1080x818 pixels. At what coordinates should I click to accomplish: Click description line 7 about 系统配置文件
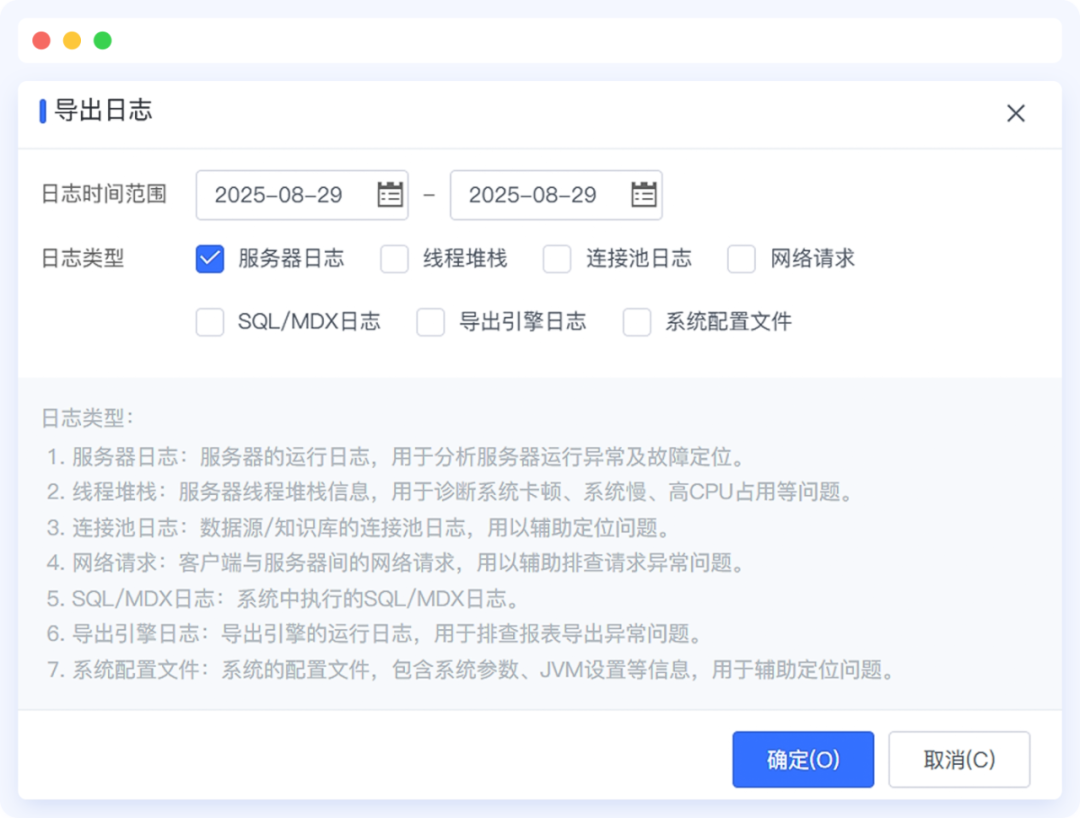pos(472,669)
